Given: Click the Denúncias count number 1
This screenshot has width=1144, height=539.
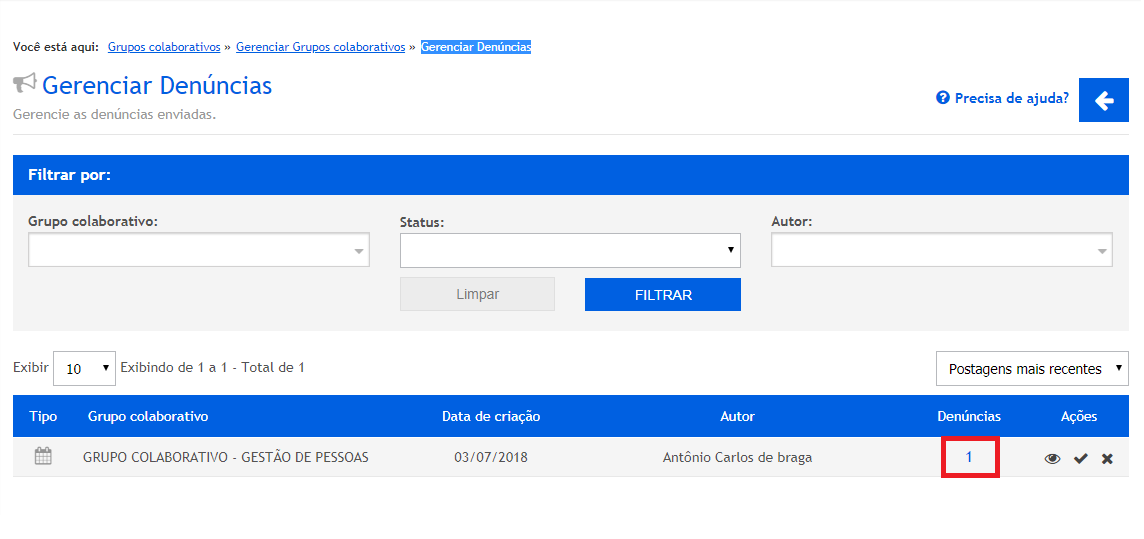Looking at the screenshot, I should [969, 457].
